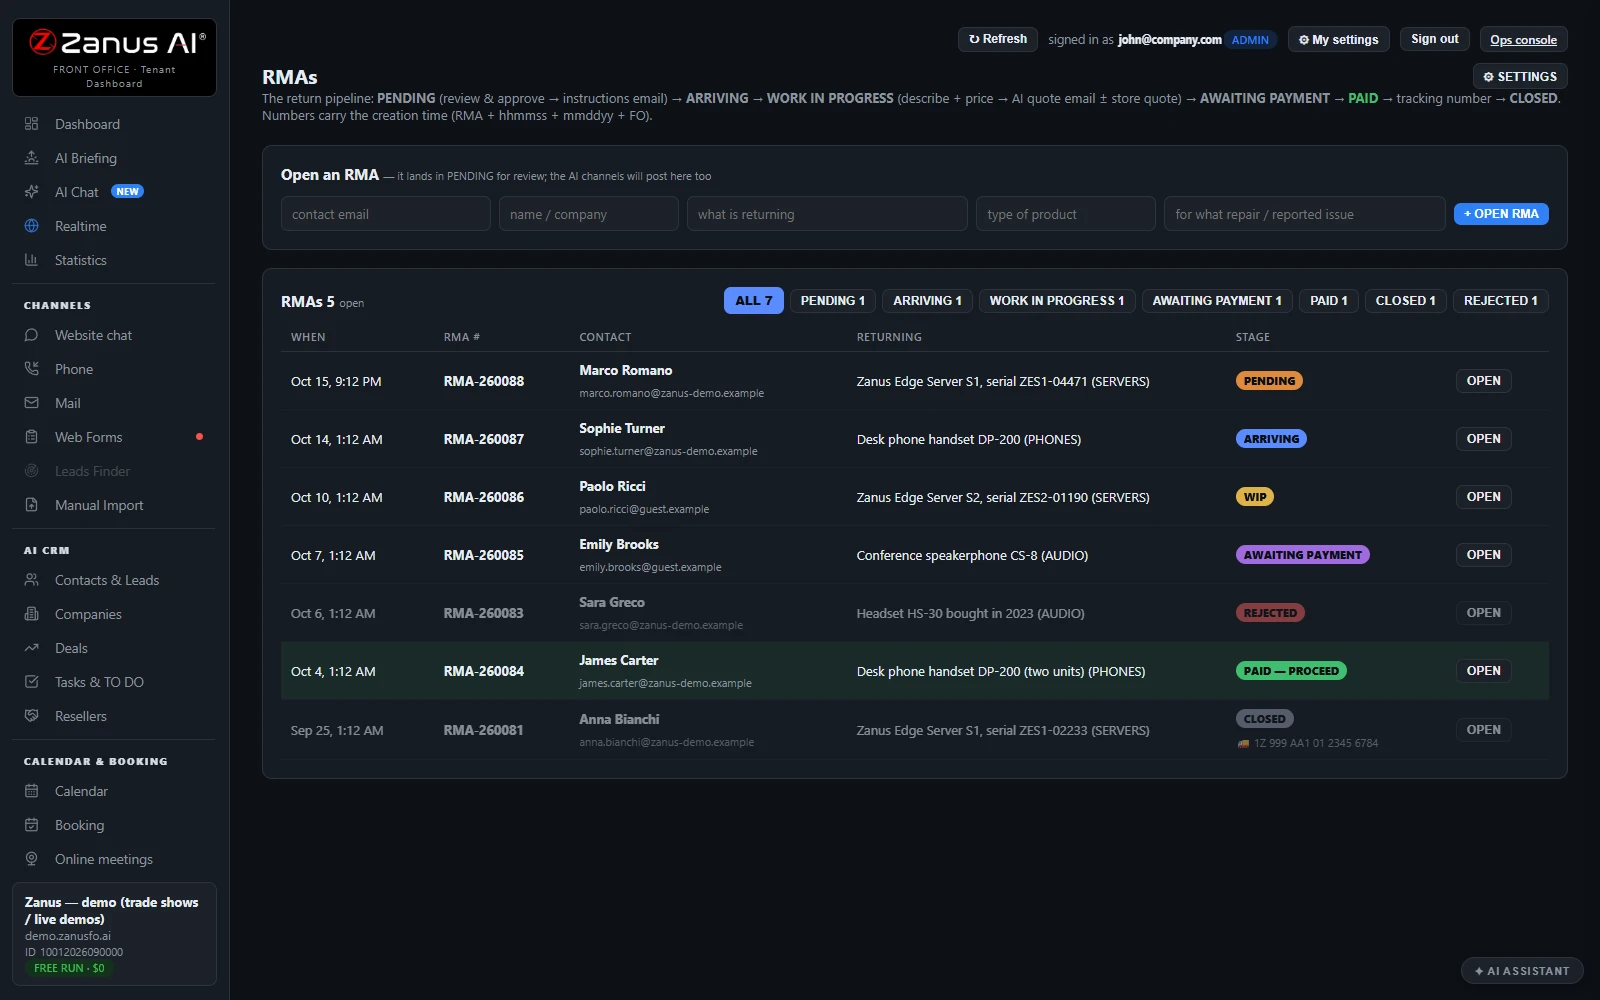
Task: Filter by REJECTED 1 tab
Action: tap(1501, 301)
